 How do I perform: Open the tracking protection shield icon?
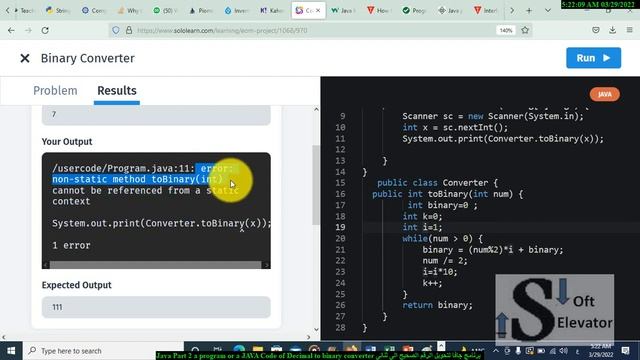tap(116, 30)
